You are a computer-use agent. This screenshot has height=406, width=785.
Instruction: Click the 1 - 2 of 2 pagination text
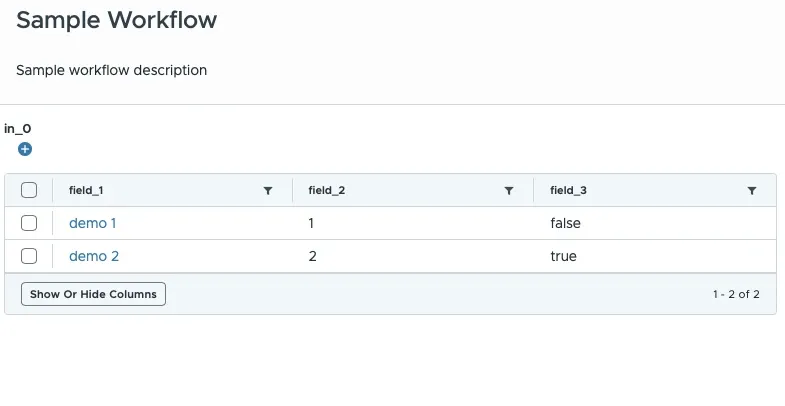tap(736, 294)
